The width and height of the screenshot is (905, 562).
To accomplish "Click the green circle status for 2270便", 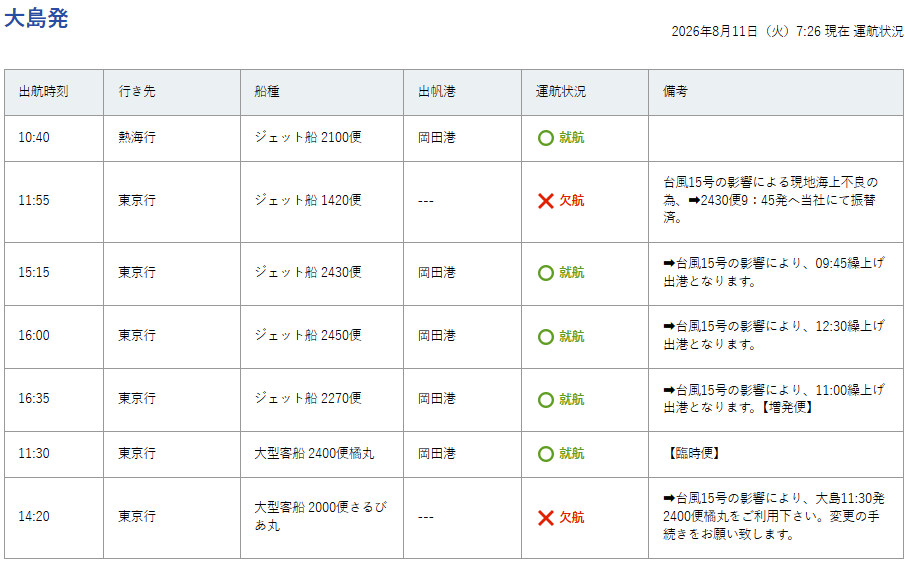I will coord(545,400).
